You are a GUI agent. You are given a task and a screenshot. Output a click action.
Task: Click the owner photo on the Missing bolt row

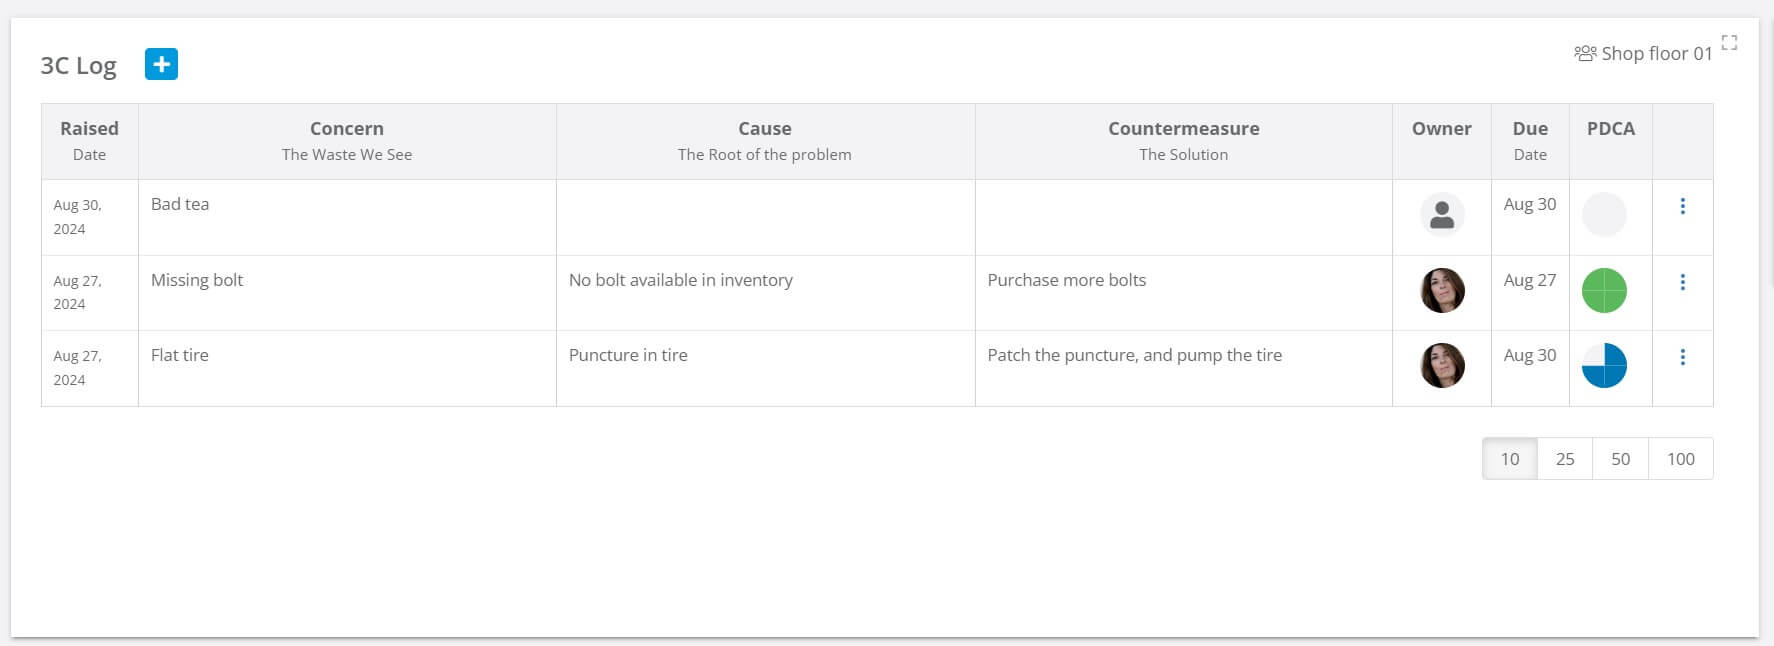[x=1441, y=291]
